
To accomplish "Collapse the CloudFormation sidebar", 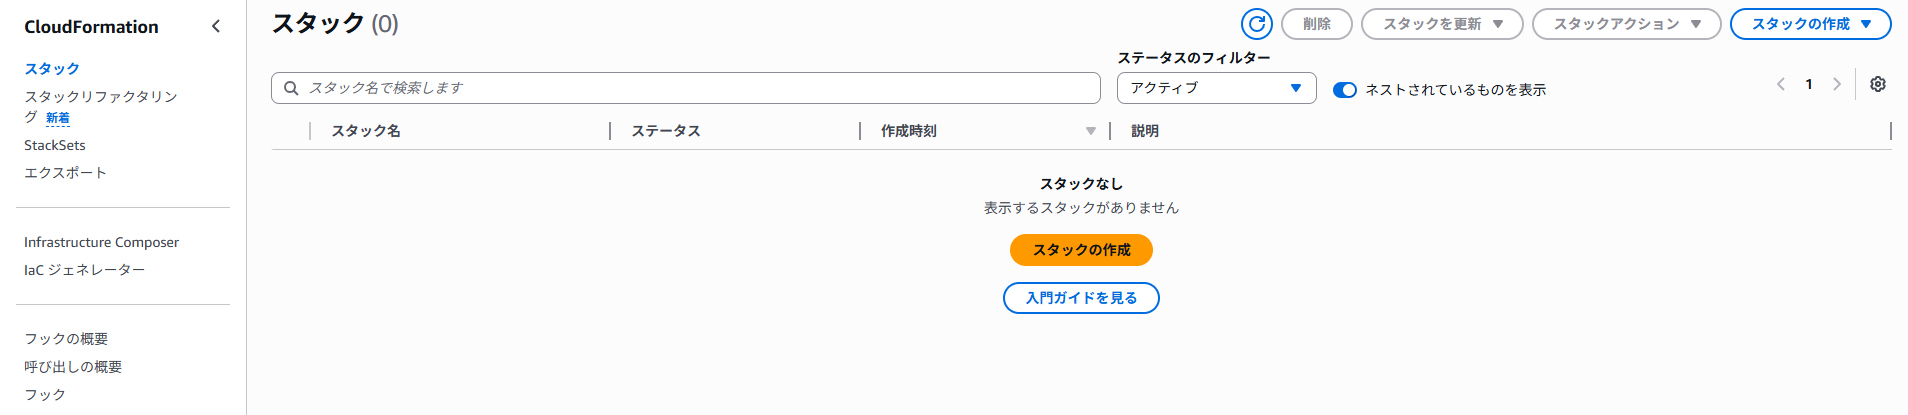I will coord(216,26).
